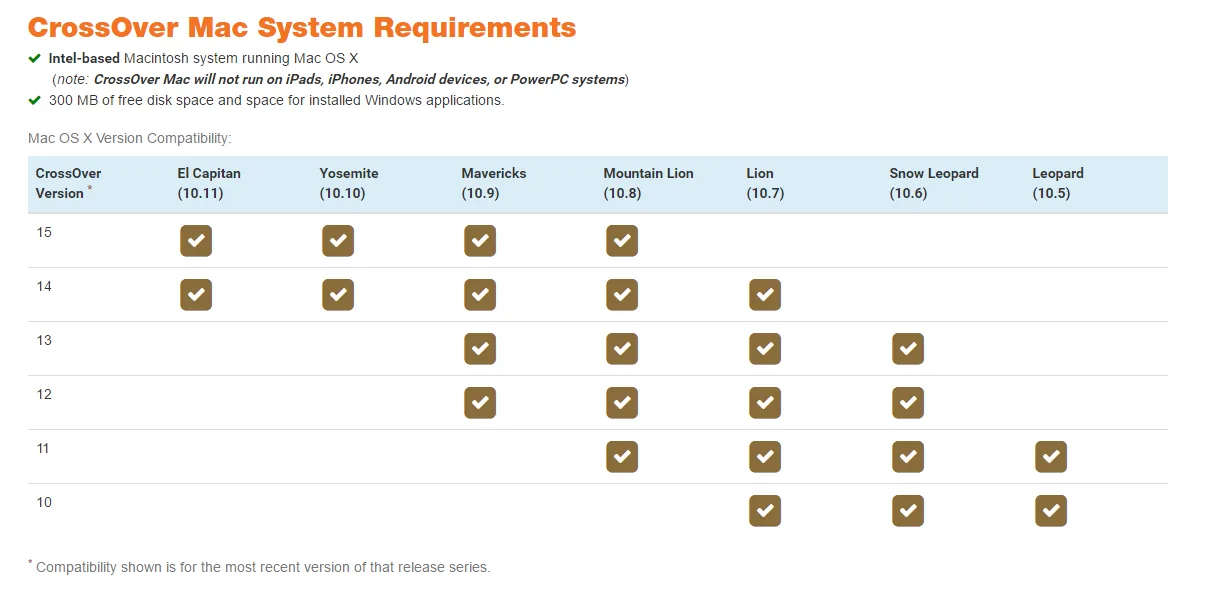
Task: Click version 14 El Capitan checkmark
Action: [x=196, y=295]
